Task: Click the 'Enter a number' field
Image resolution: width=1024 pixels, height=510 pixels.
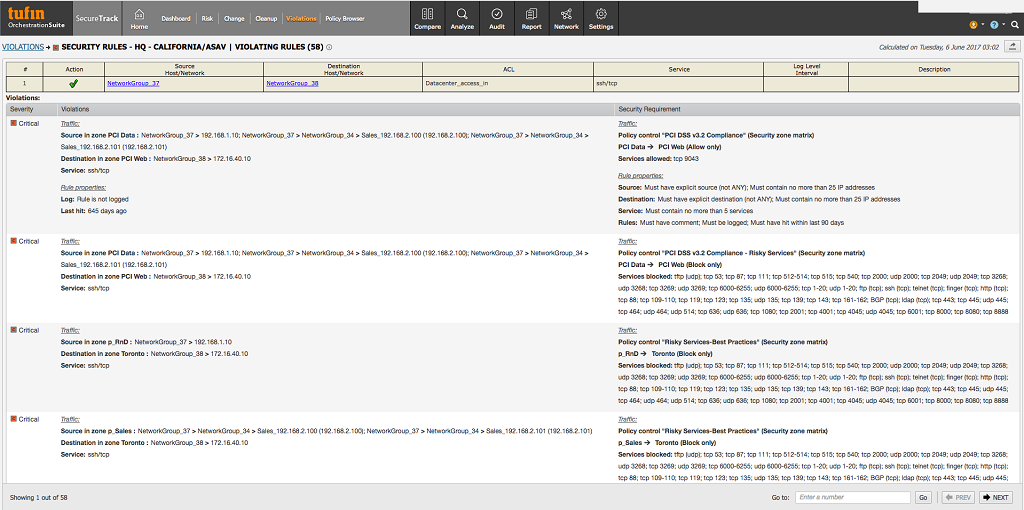Action: pos(852,497)
